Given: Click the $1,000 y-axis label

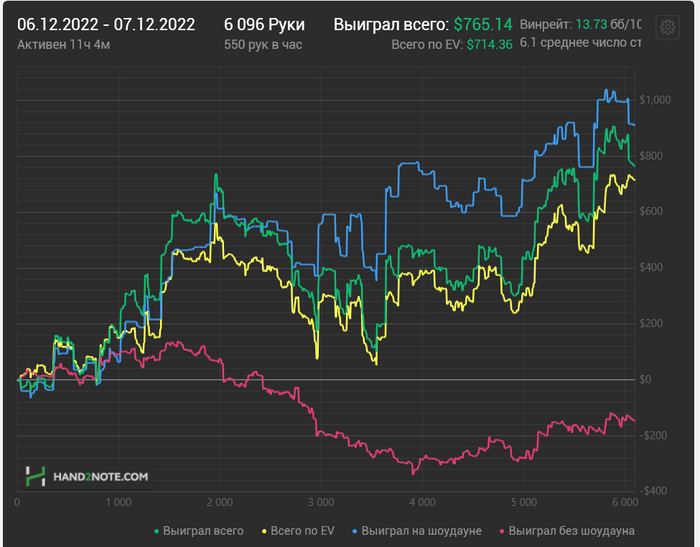Looking at the screenshot, I should point(655,100).
